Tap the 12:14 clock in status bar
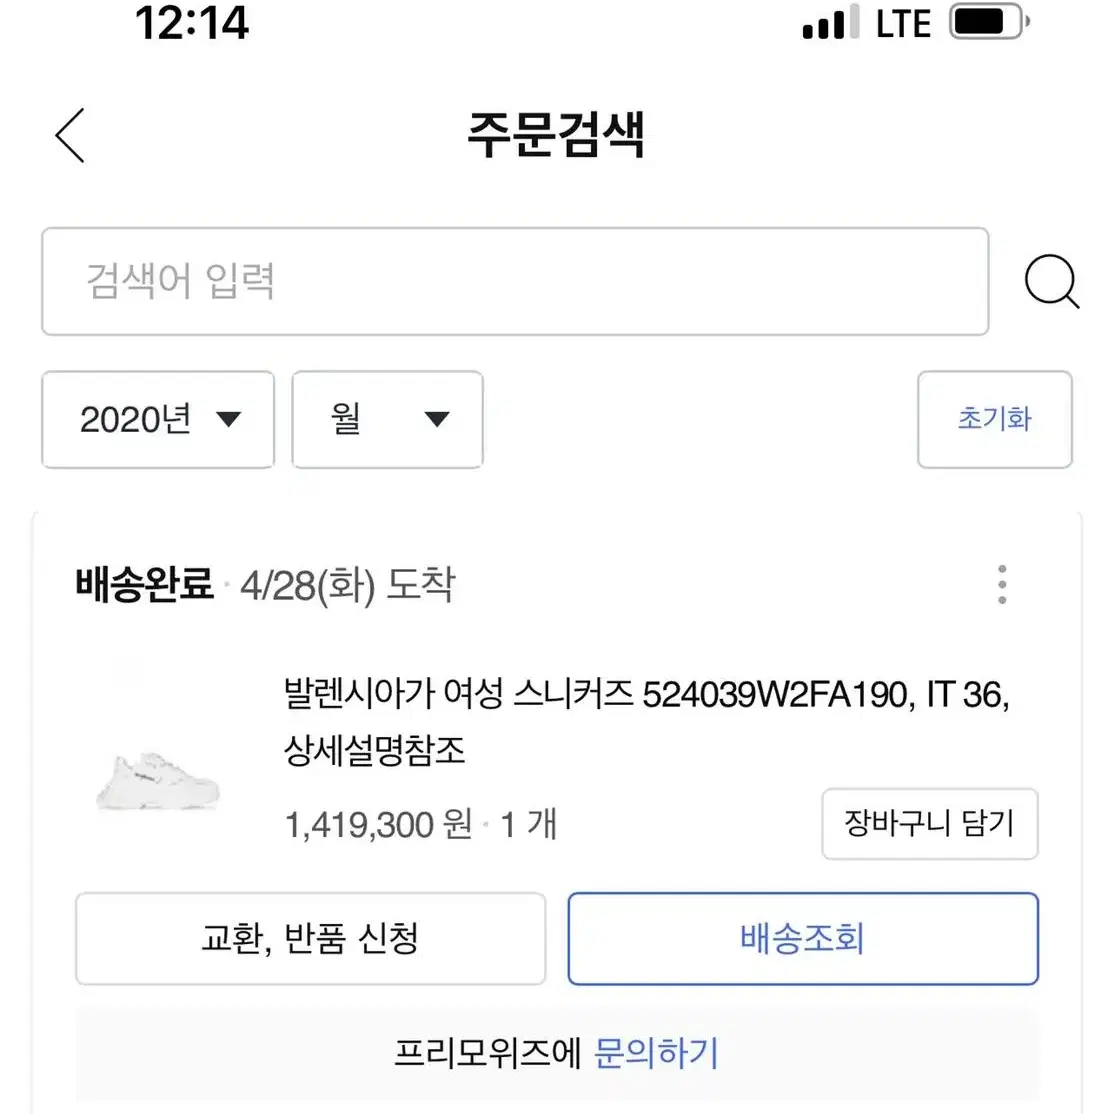This screenshot has height=1114, width=1114. (x=192, y=23)
